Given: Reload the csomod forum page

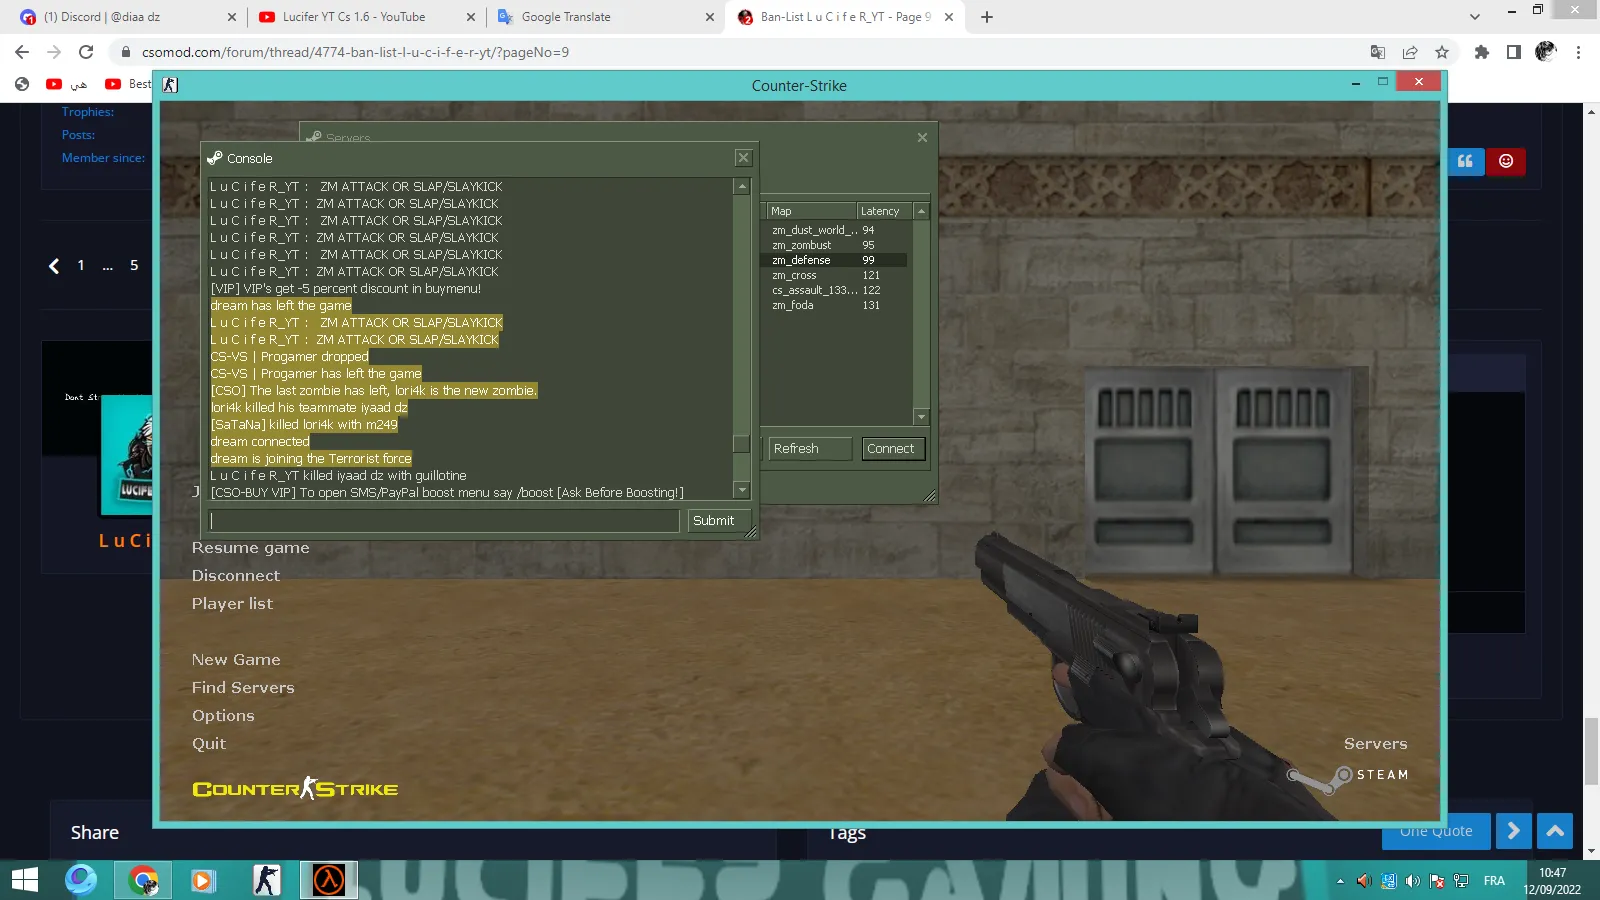Looking at the screenshot, I should click(86, 52).
